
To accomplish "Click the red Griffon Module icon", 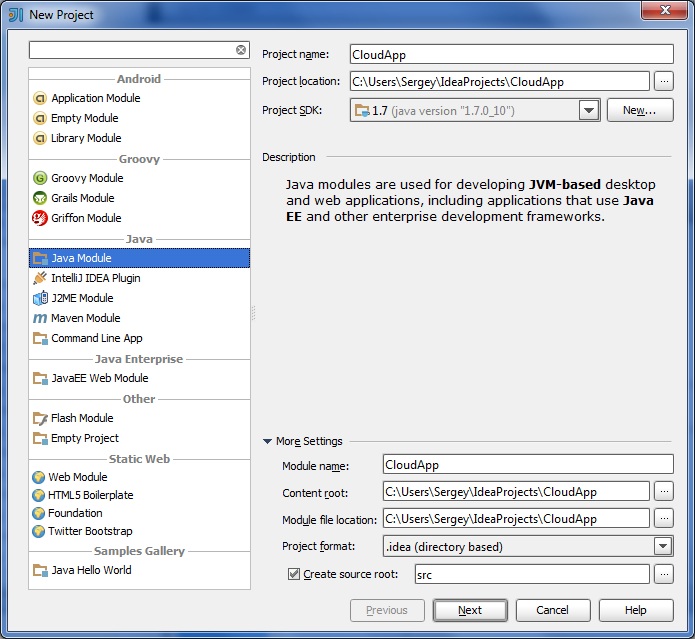I will 40,218.
